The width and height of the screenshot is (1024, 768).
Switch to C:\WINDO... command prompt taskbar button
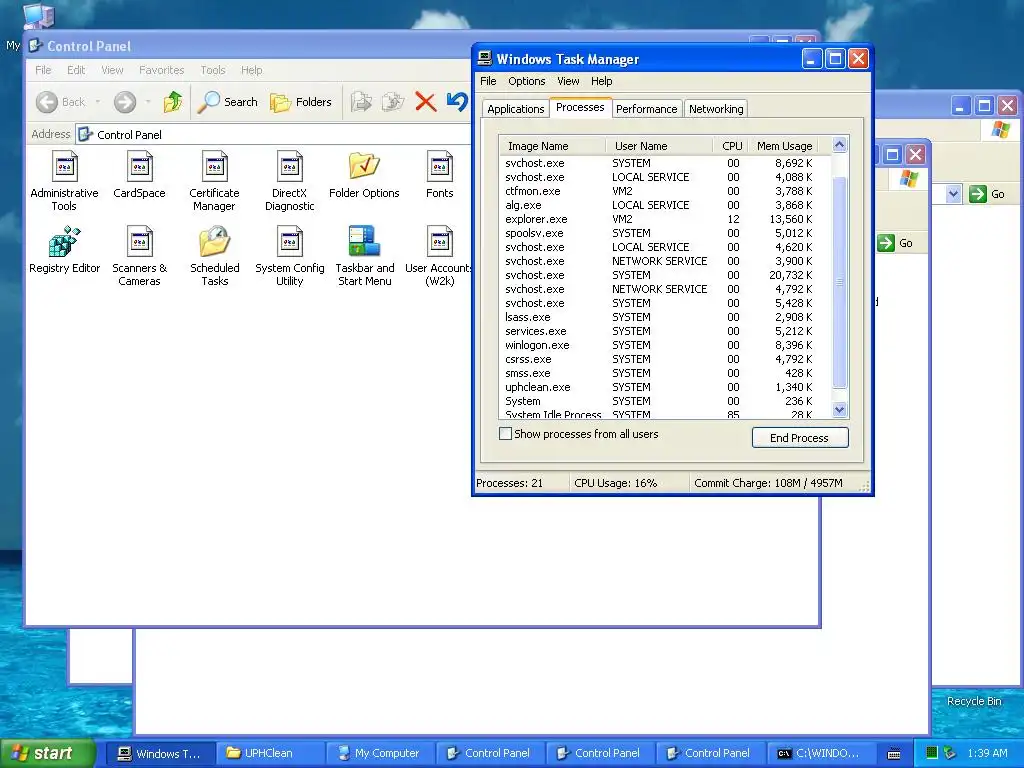[x=820, y=753]
